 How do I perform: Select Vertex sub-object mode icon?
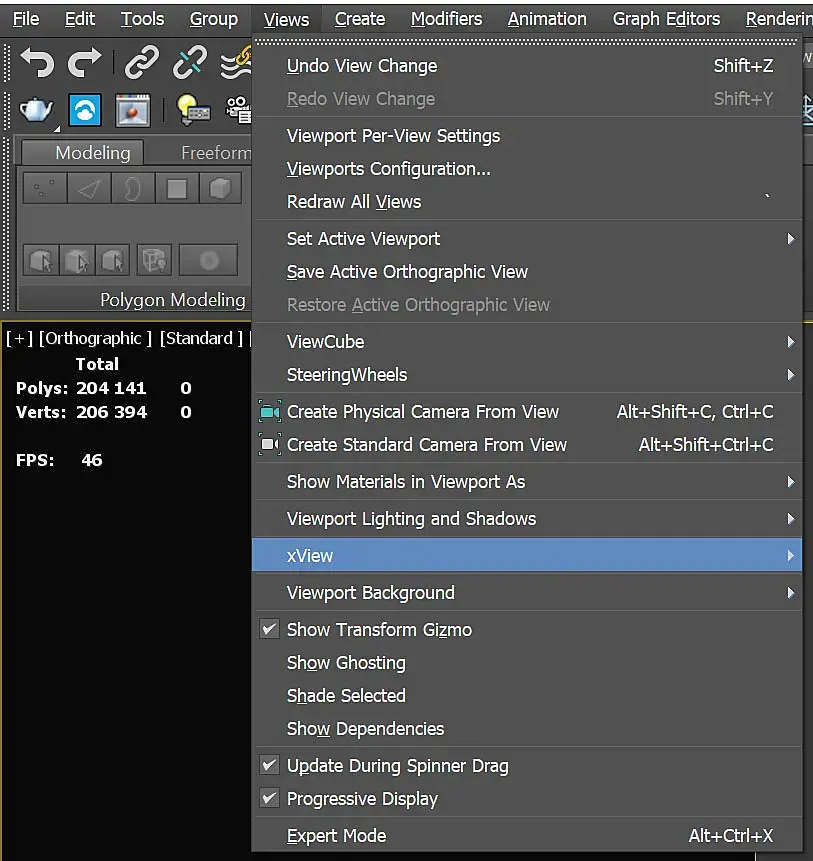pos(45,188)
